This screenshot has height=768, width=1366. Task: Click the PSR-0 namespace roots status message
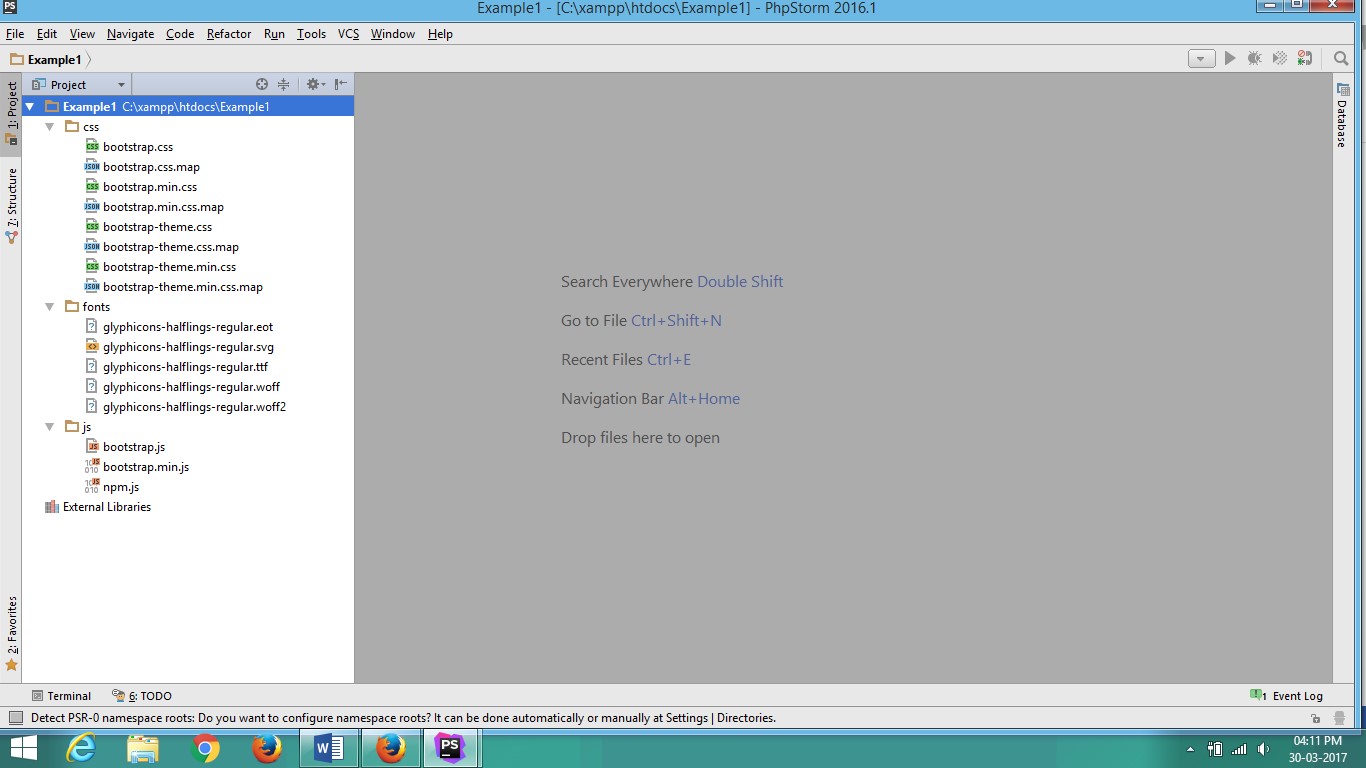[x=403, y=718]
